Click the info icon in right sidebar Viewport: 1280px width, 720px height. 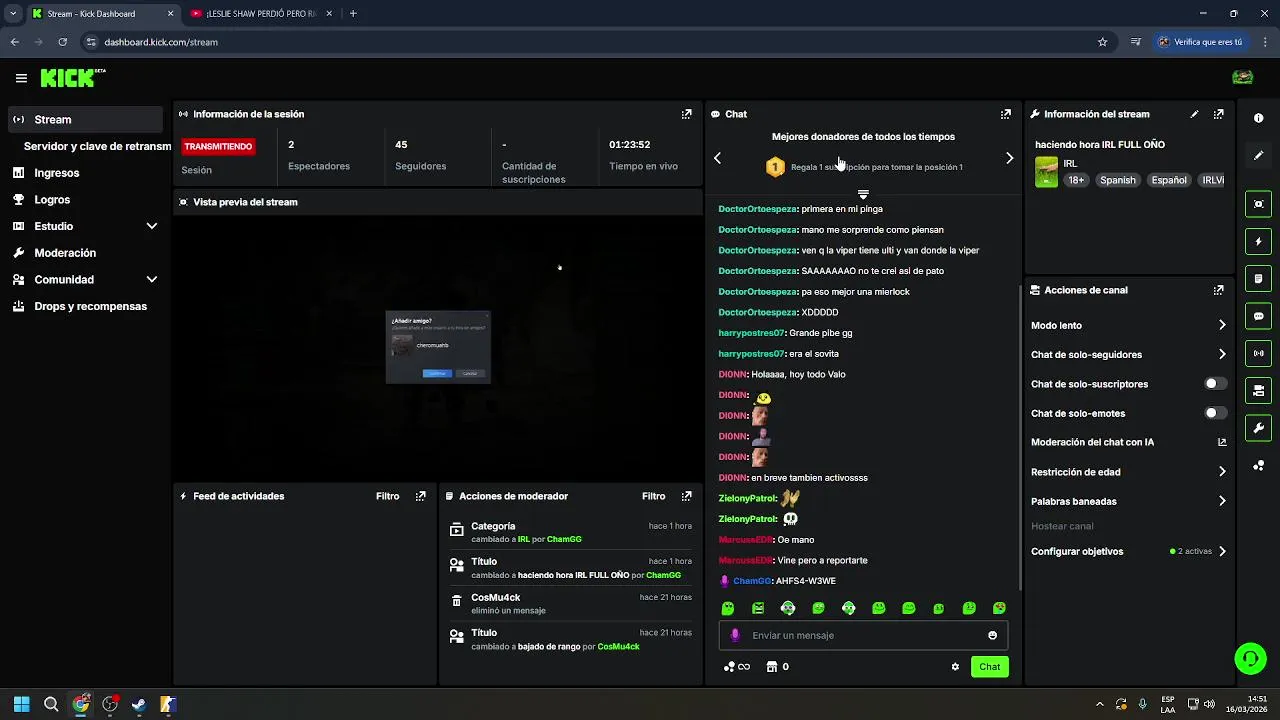[x=1258, y=118]
